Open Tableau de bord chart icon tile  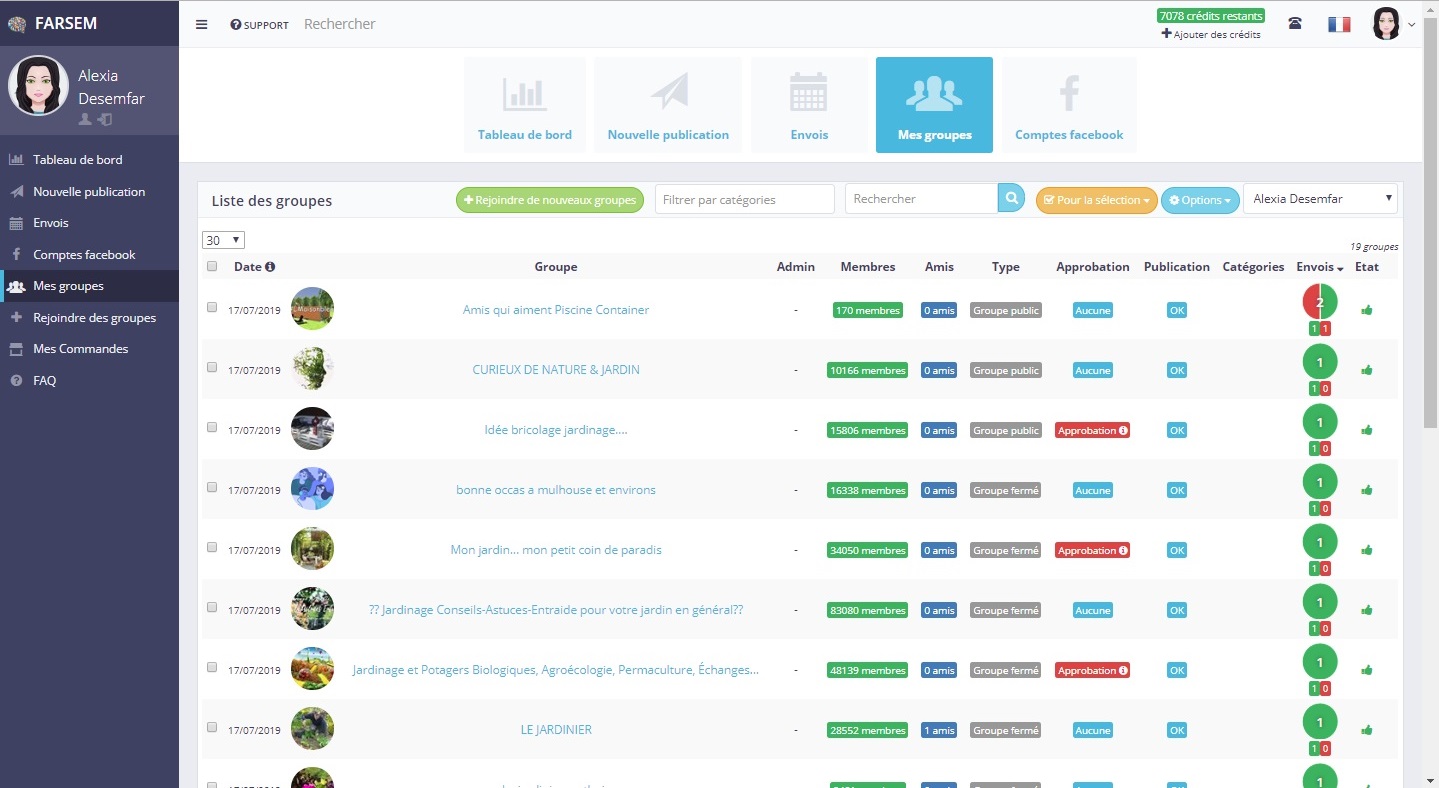[525, 105]
